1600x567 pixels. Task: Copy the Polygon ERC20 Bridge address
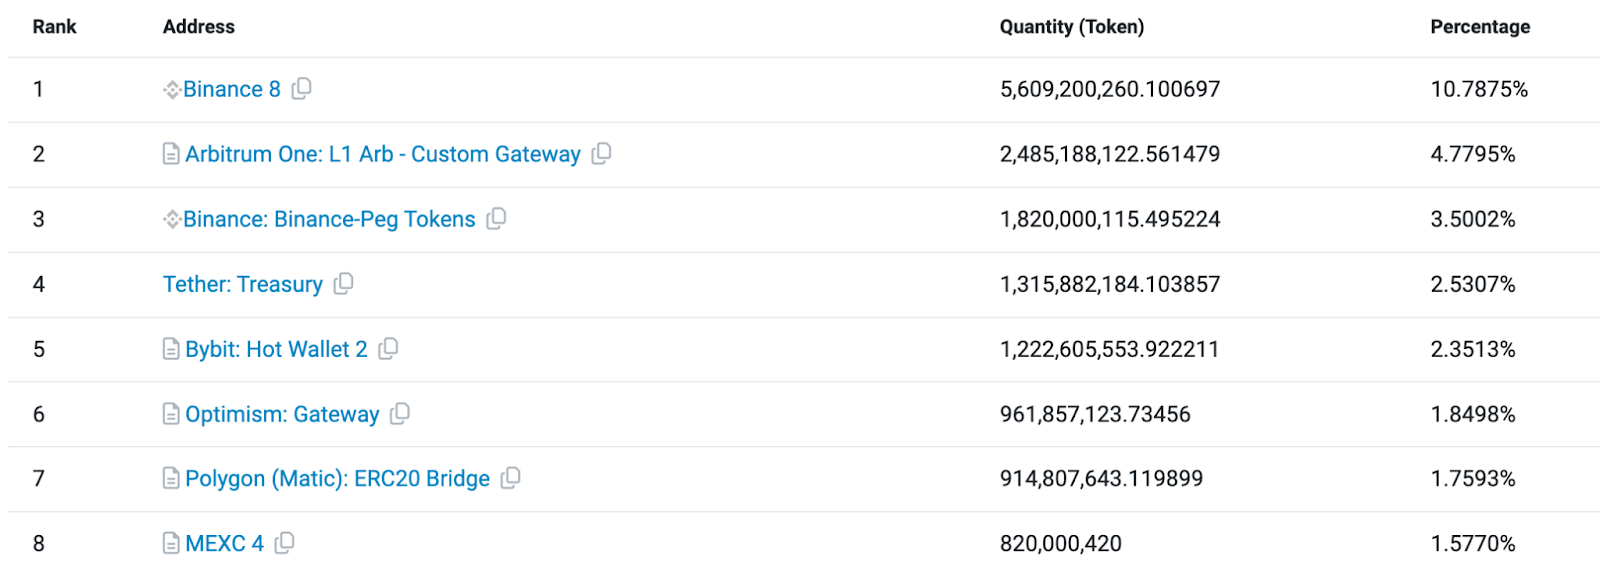tap(510, 479)
